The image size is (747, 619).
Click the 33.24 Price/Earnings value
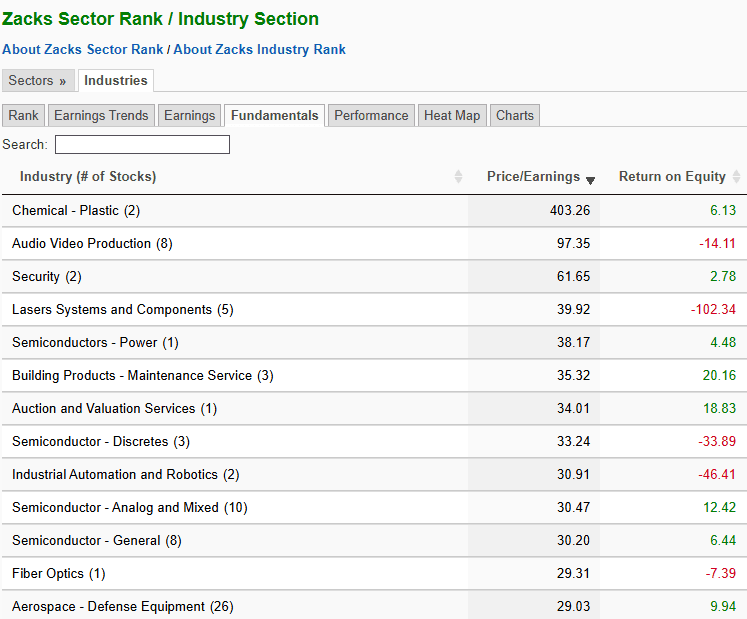(574, 441)
